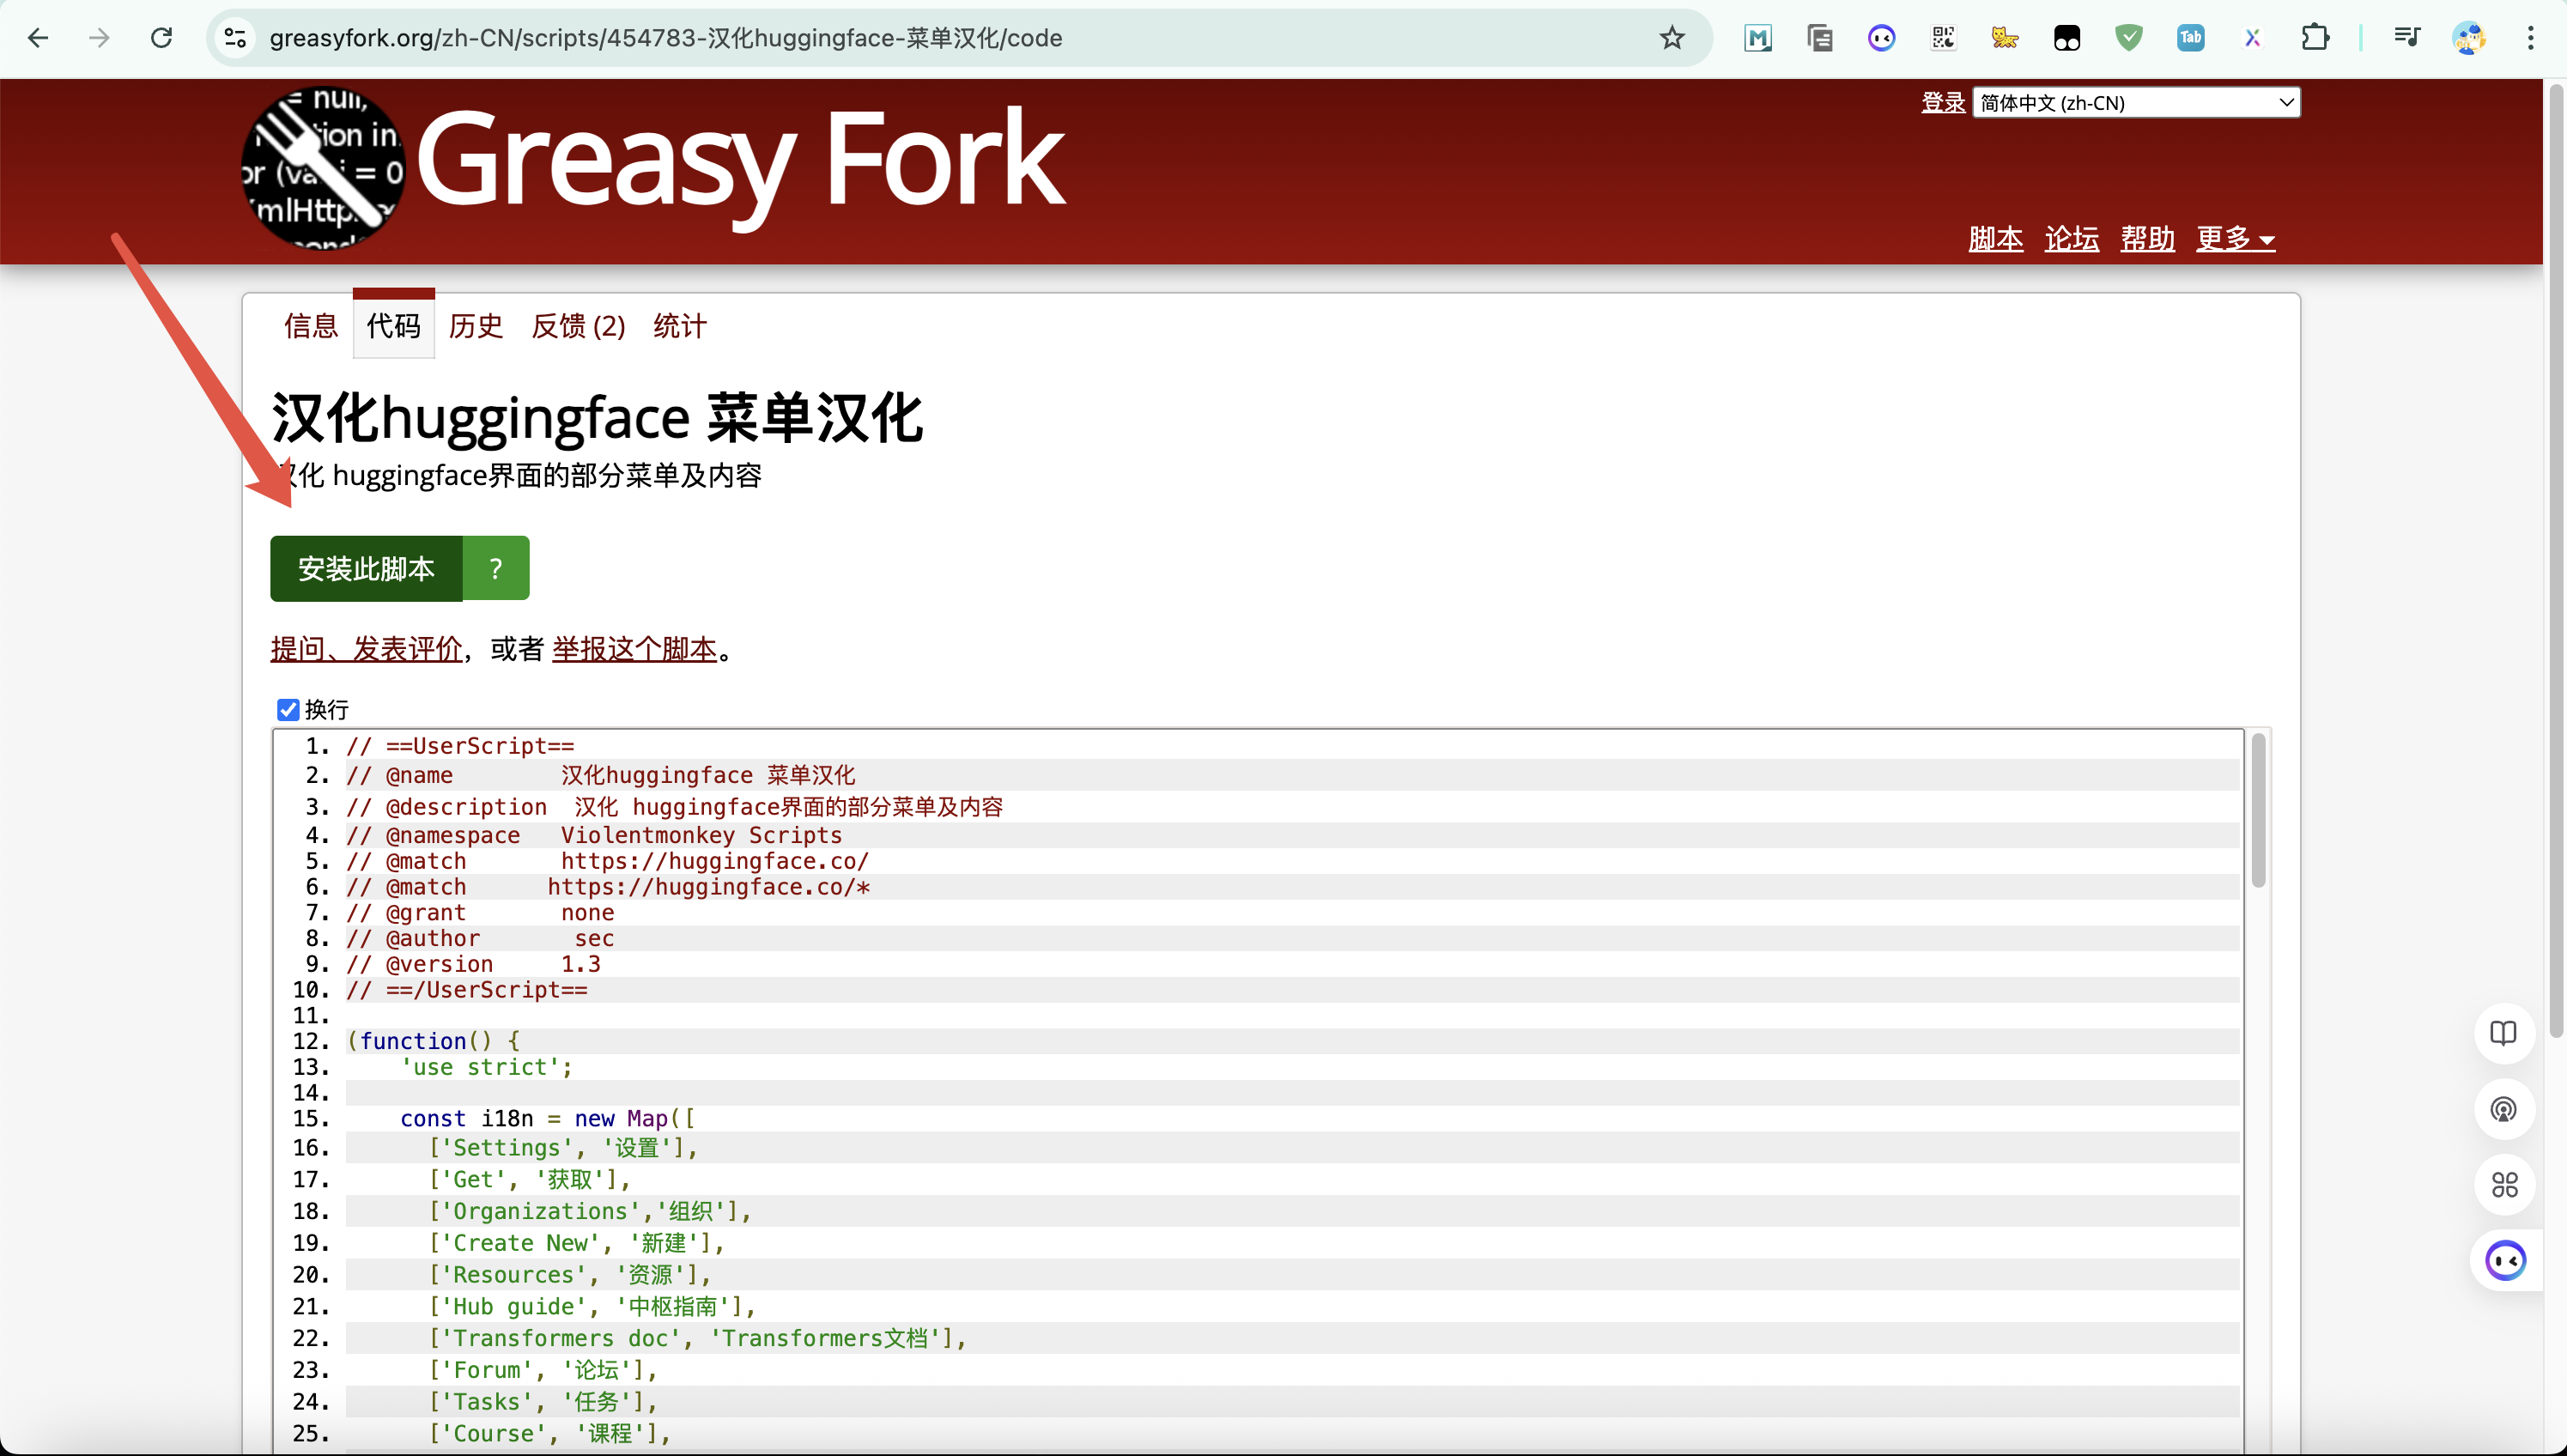Image resolution: width=2567 pixels, height=1456 pixels.
Task: Open the QR code extension
Action: pyautogui.click(x=1943, y=38)
